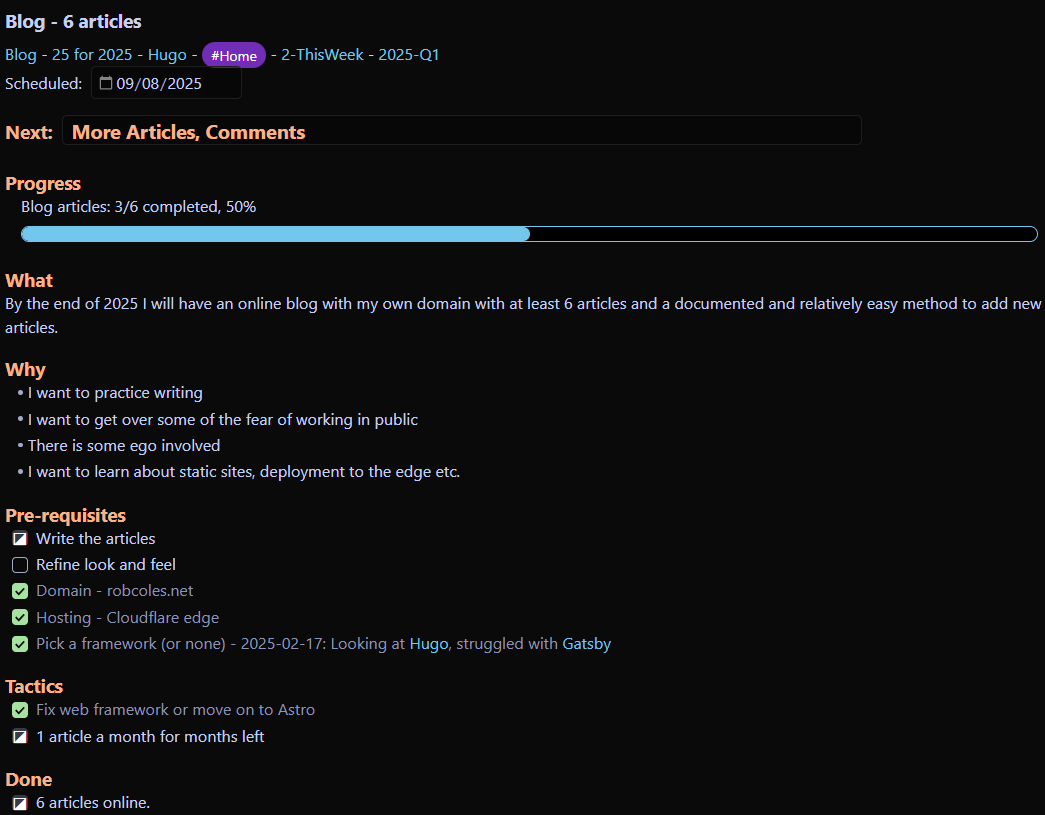Uncheck the 'Domain - robcoles.net' checkbox

pos(20,591)
